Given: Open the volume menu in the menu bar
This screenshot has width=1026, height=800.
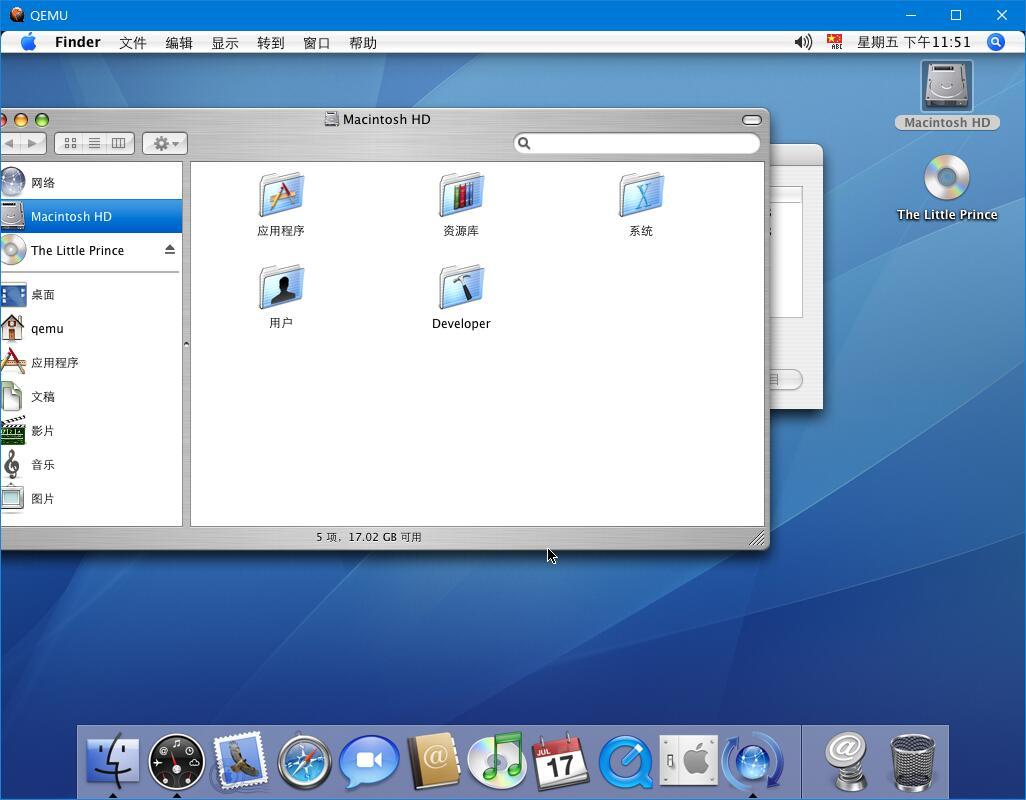Looking at the screenshot, I should pyautogui.click(x=803, y=42).
